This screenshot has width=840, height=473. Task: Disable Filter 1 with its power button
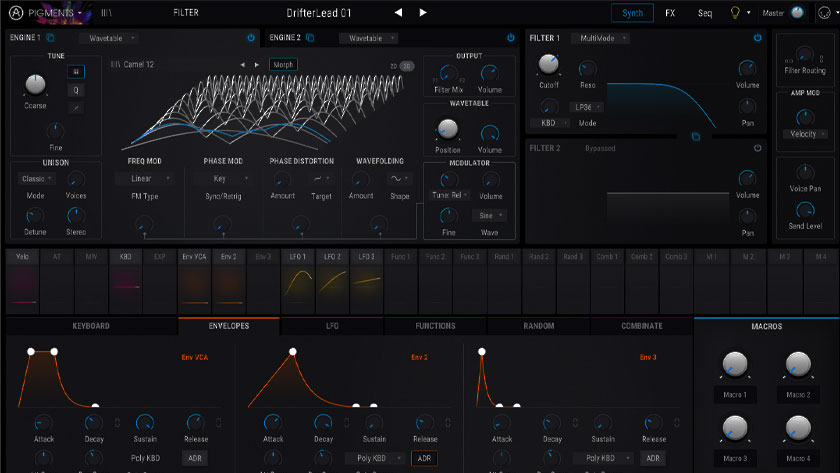click(x=757, y=38)
